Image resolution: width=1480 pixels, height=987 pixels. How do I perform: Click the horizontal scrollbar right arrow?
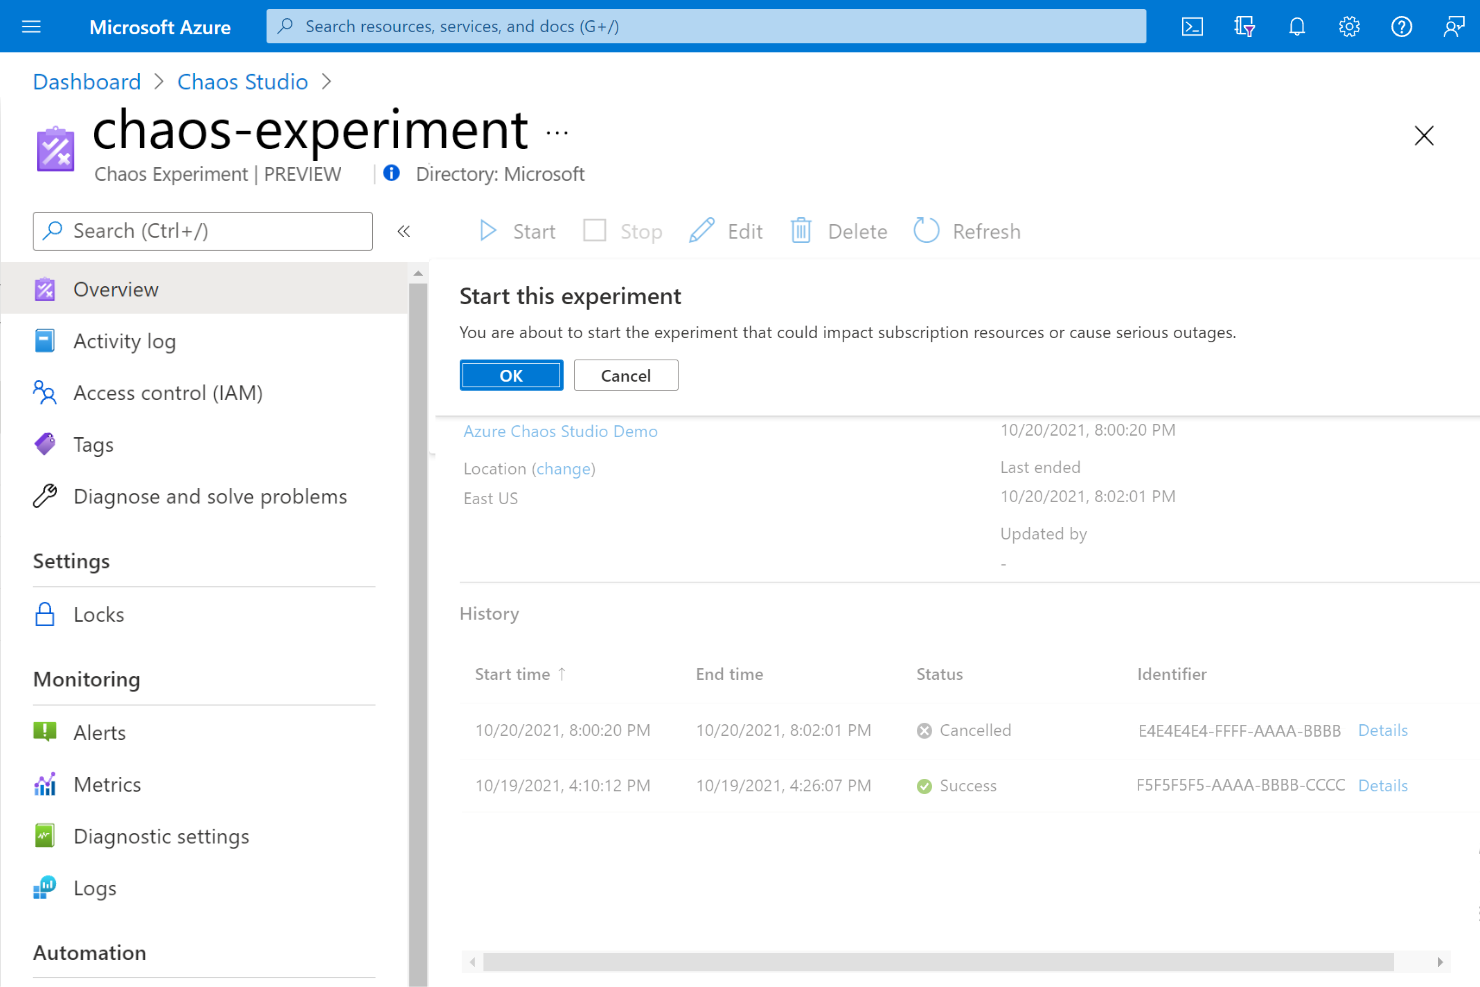point(1440,962)
